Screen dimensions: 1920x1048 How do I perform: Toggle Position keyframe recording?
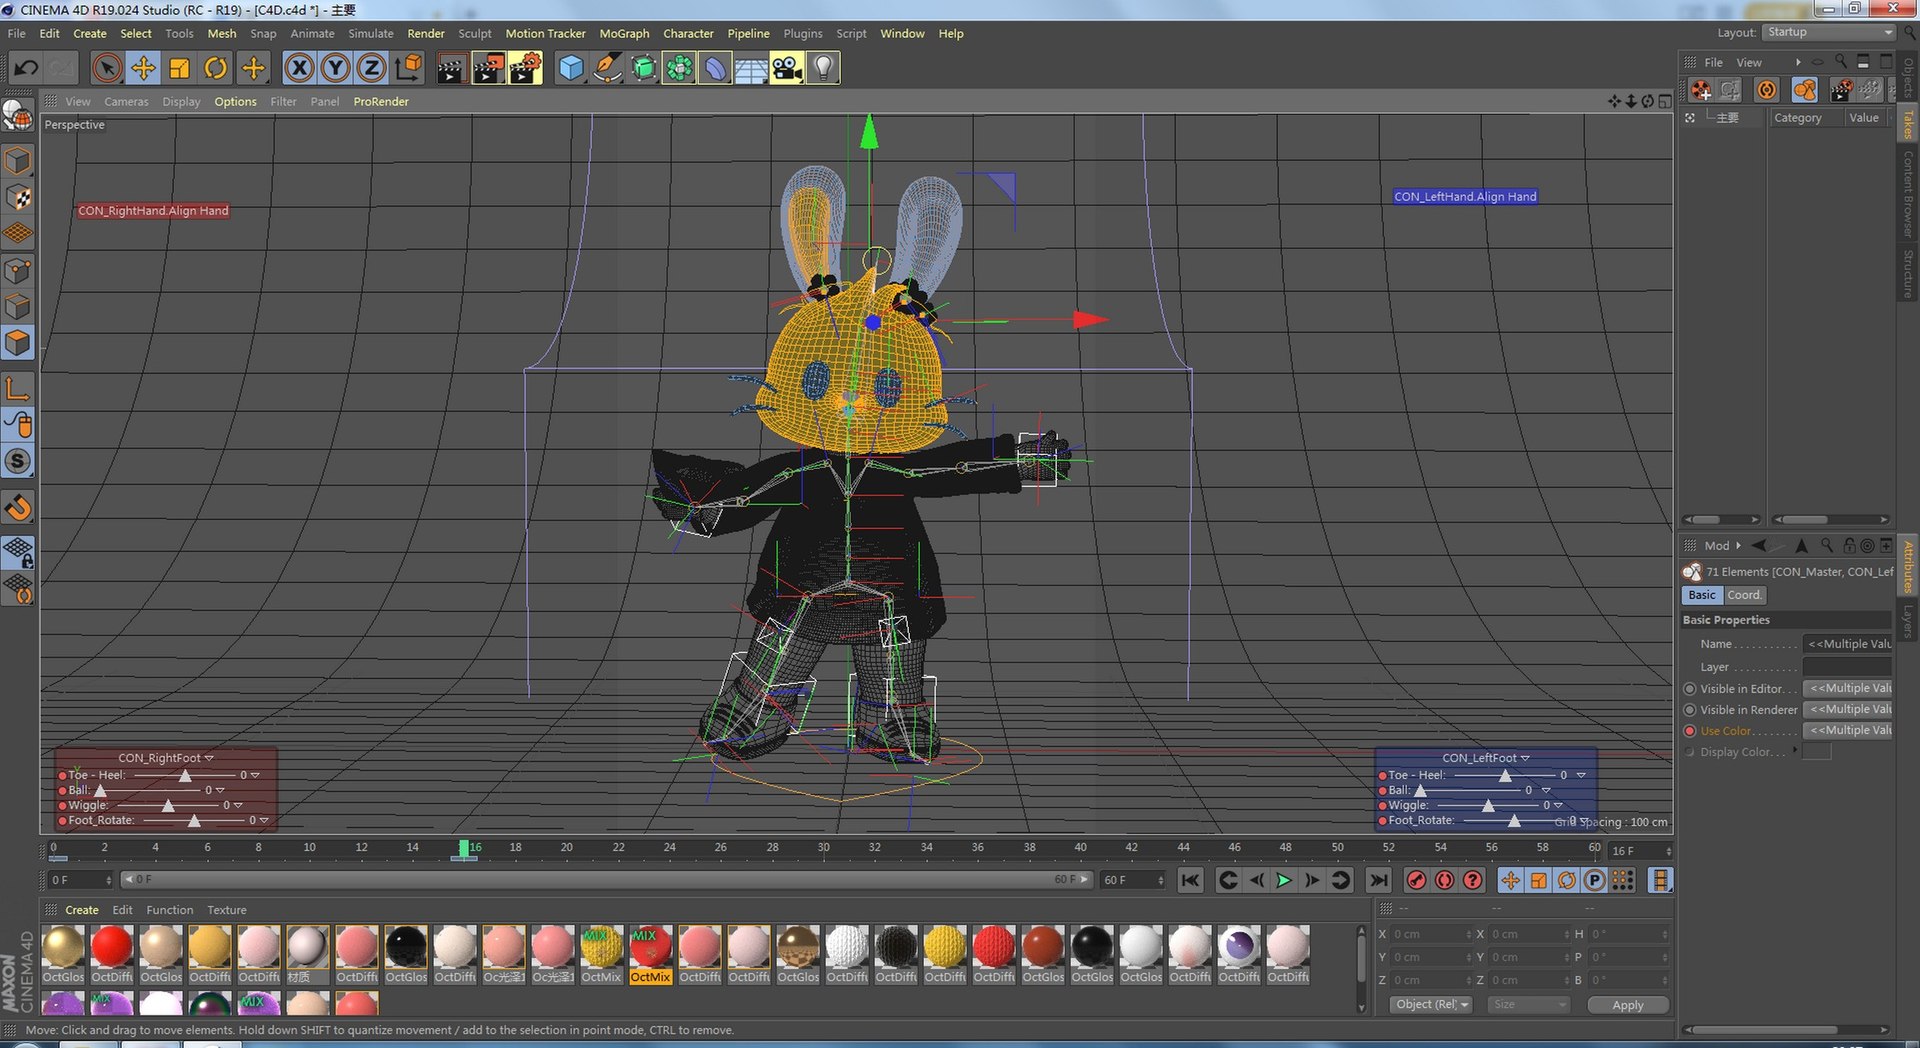pyautogui.click(x=1511, y=880)
